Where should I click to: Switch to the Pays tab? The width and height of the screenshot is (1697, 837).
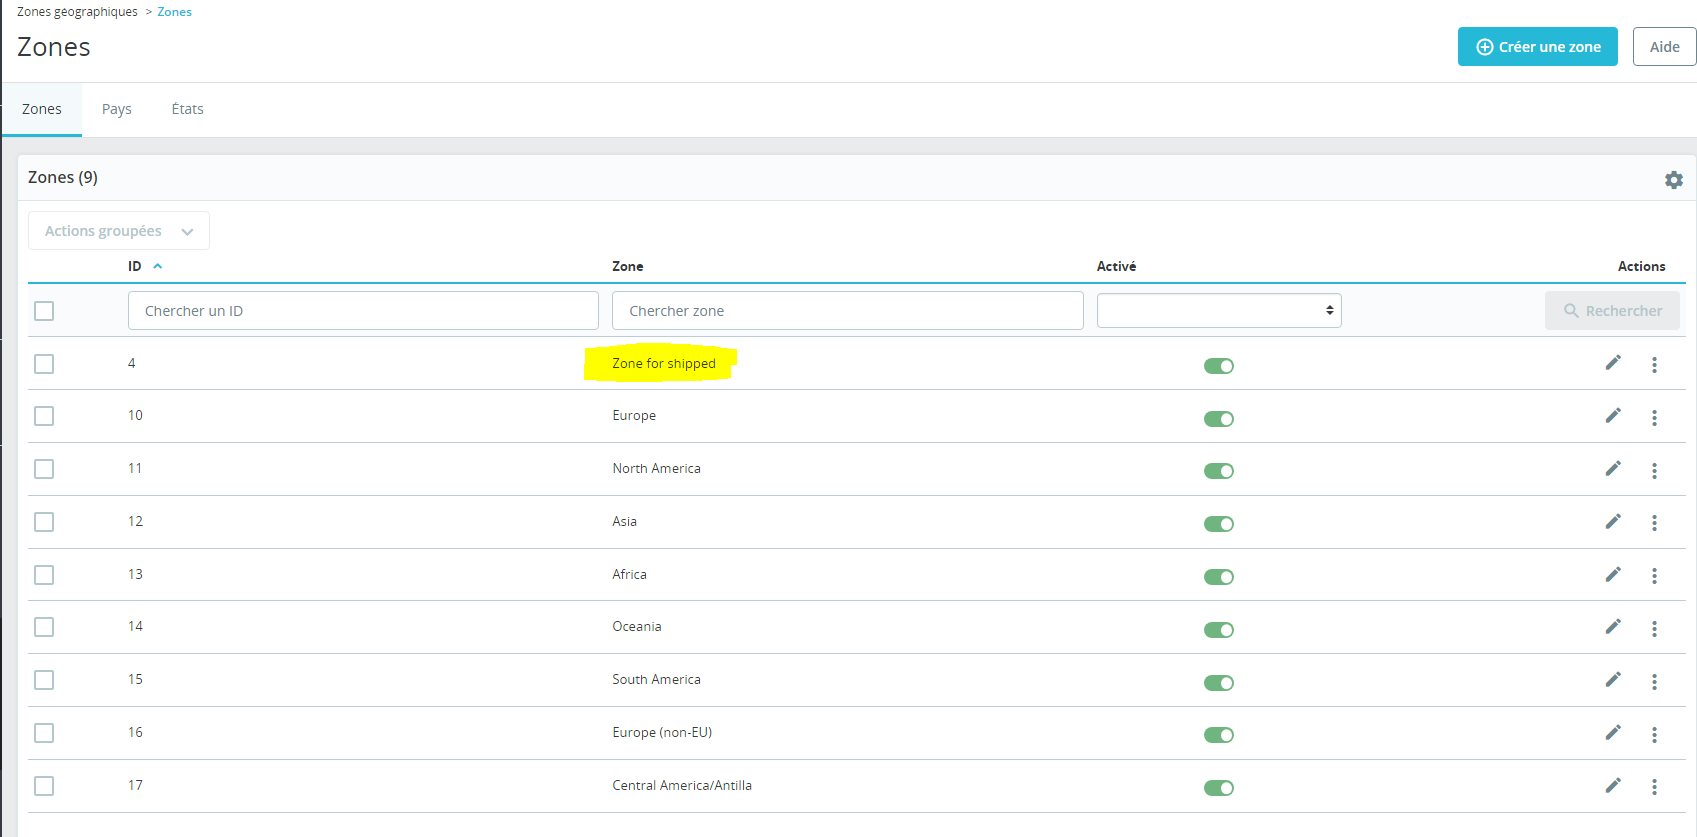click(x=116, y=109)
